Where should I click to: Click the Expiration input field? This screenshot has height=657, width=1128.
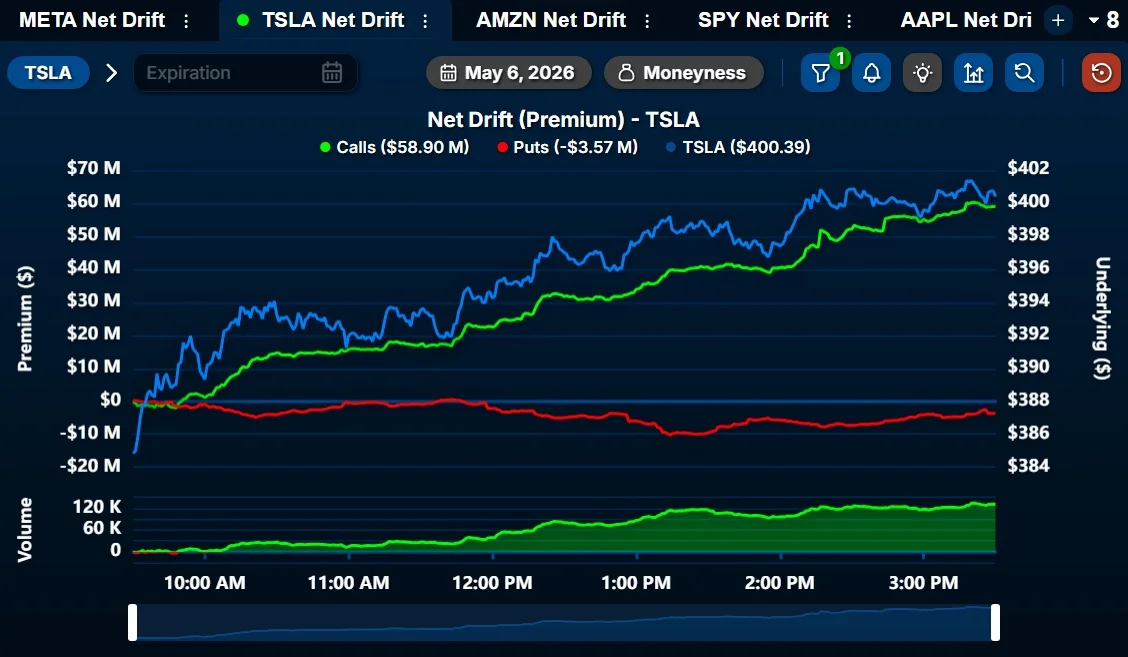(245, 73)
